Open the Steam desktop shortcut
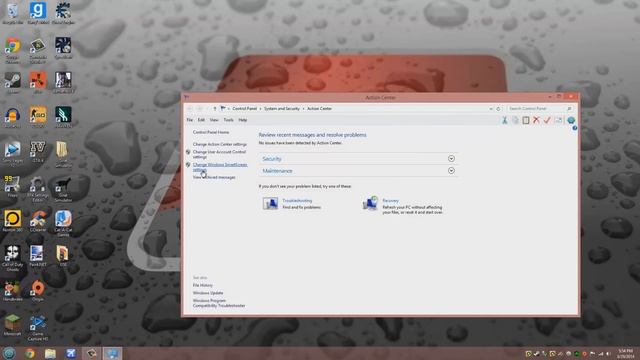This screenshot has height=360, width=640. coord(13,83)
